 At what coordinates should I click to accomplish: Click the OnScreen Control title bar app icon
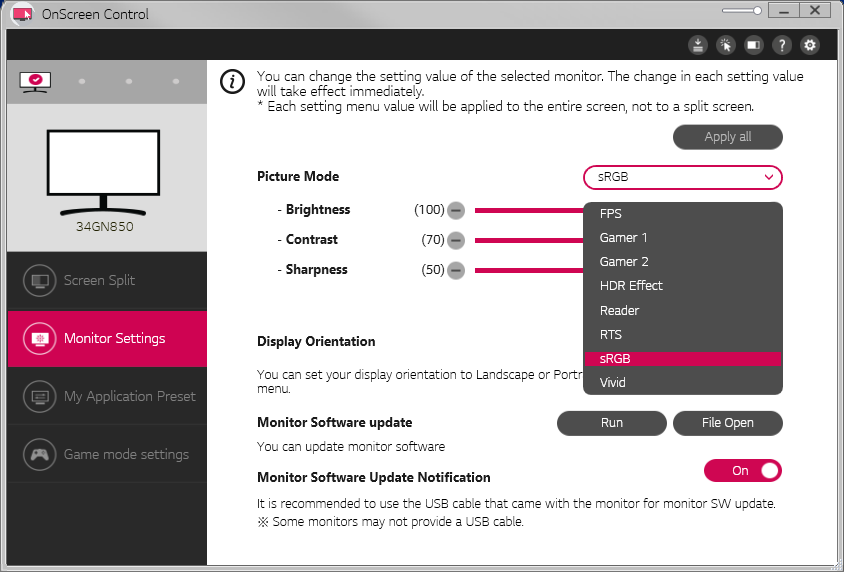point(22,13)
